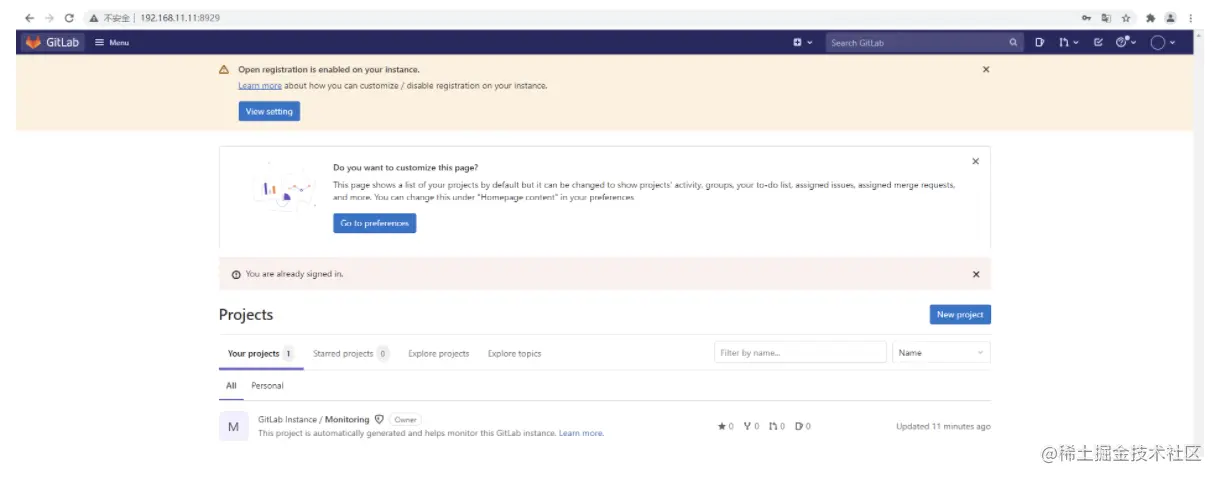Viewport: 1218px width, 480px height.
Task: Open the Issues icon in navbar
Action: click(1040, 42)
